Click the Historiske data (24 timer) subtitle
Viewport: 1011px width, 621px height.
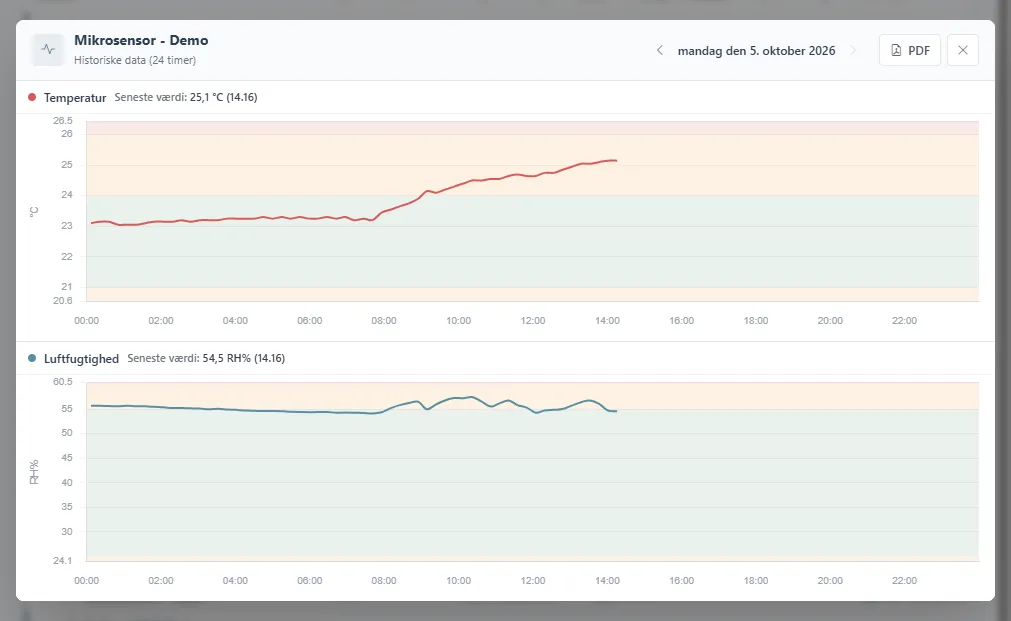point(135,61)
